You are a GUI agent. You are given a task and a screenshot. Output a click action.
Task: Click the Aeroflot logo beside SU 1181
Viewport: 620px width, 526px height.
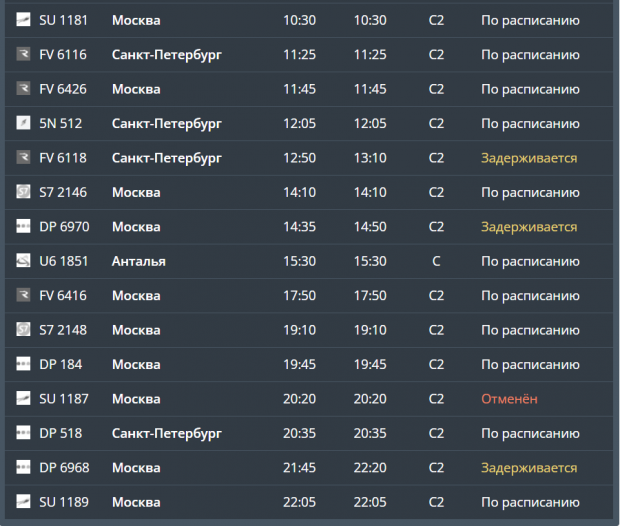coord(23,19)
